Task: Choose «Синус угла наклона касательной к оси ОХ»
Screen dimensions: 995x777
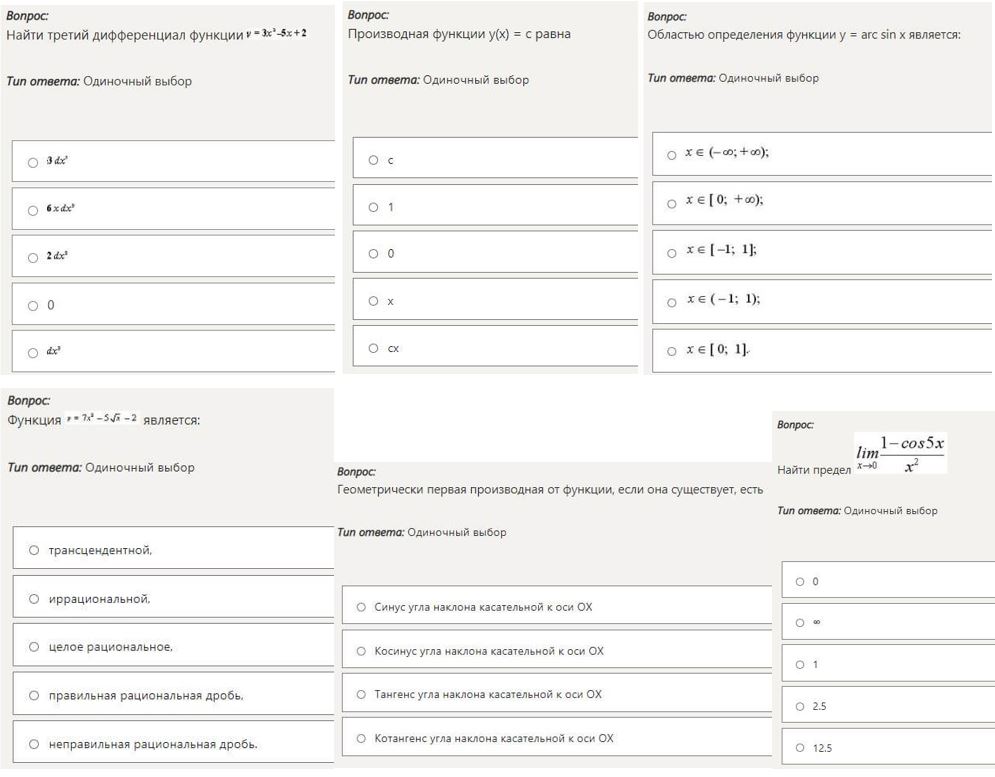Action: 361,607
